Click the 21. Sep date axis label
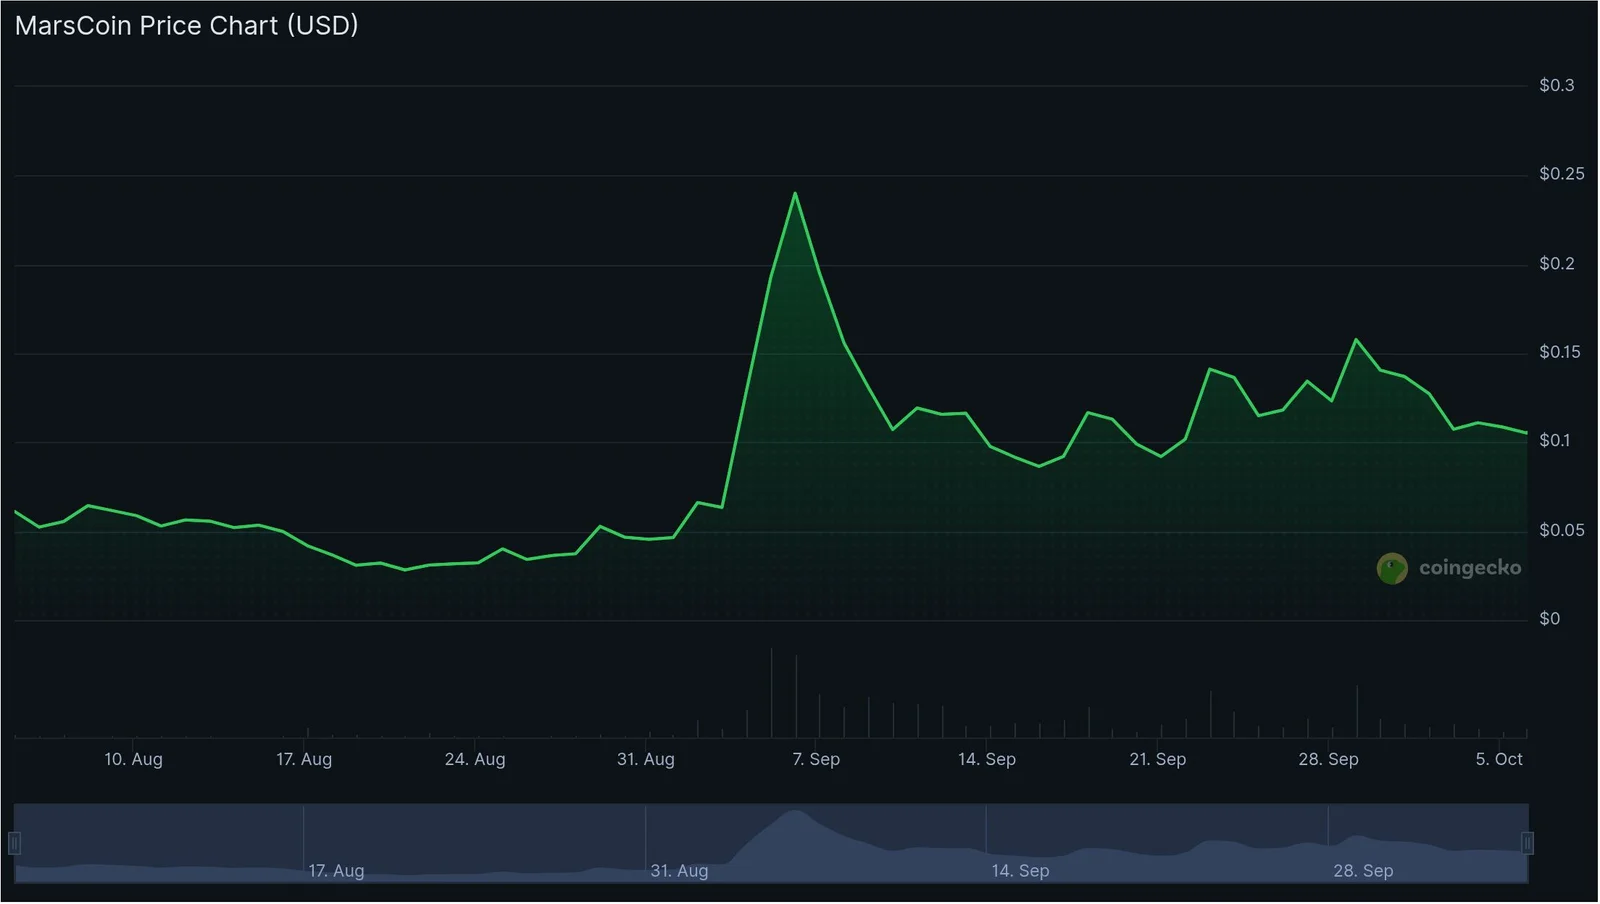The image size is (1600, 904). (x=1158, y=760)
